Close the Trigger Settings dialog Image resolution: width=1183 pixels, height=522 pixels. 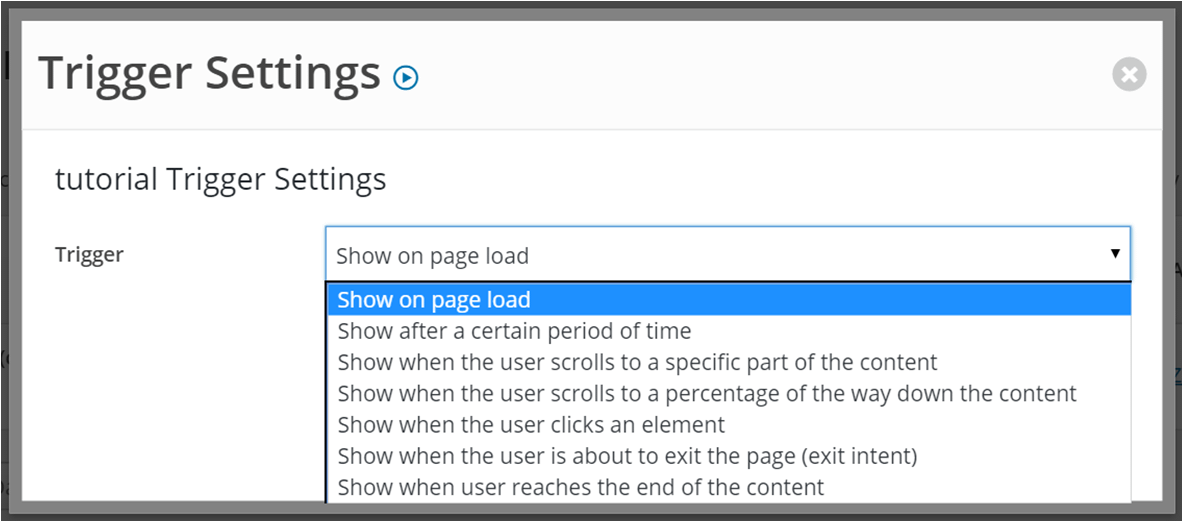pyautogui.click(x=1129, y=75)
